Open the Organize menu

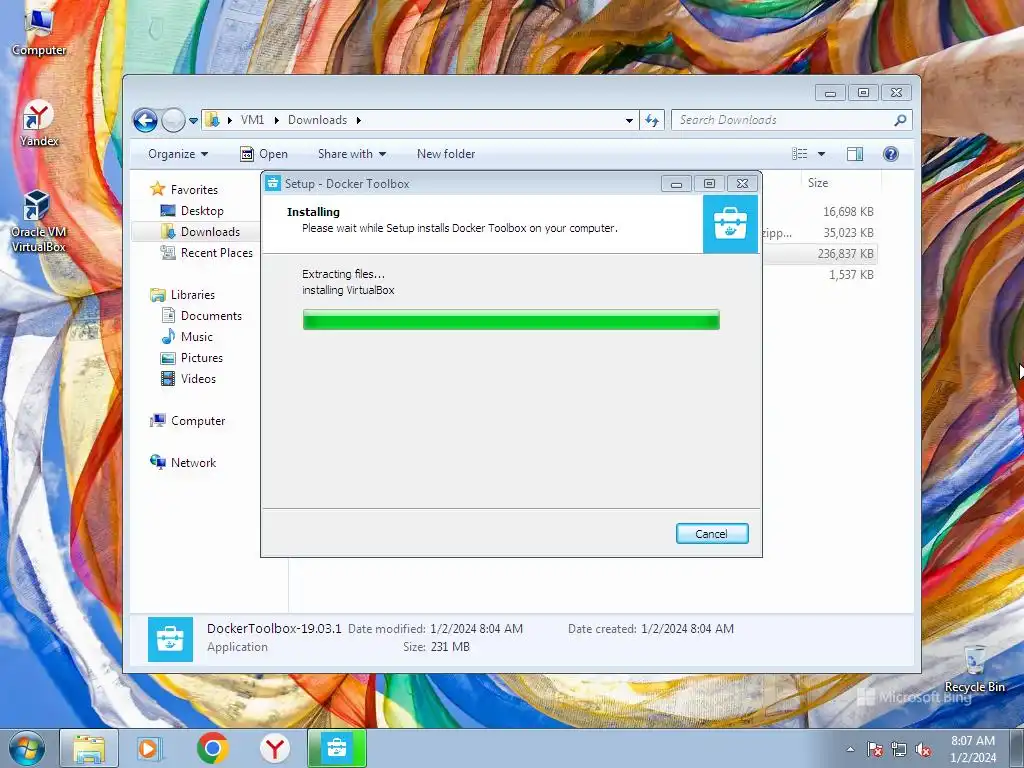[x=178, y=154]
